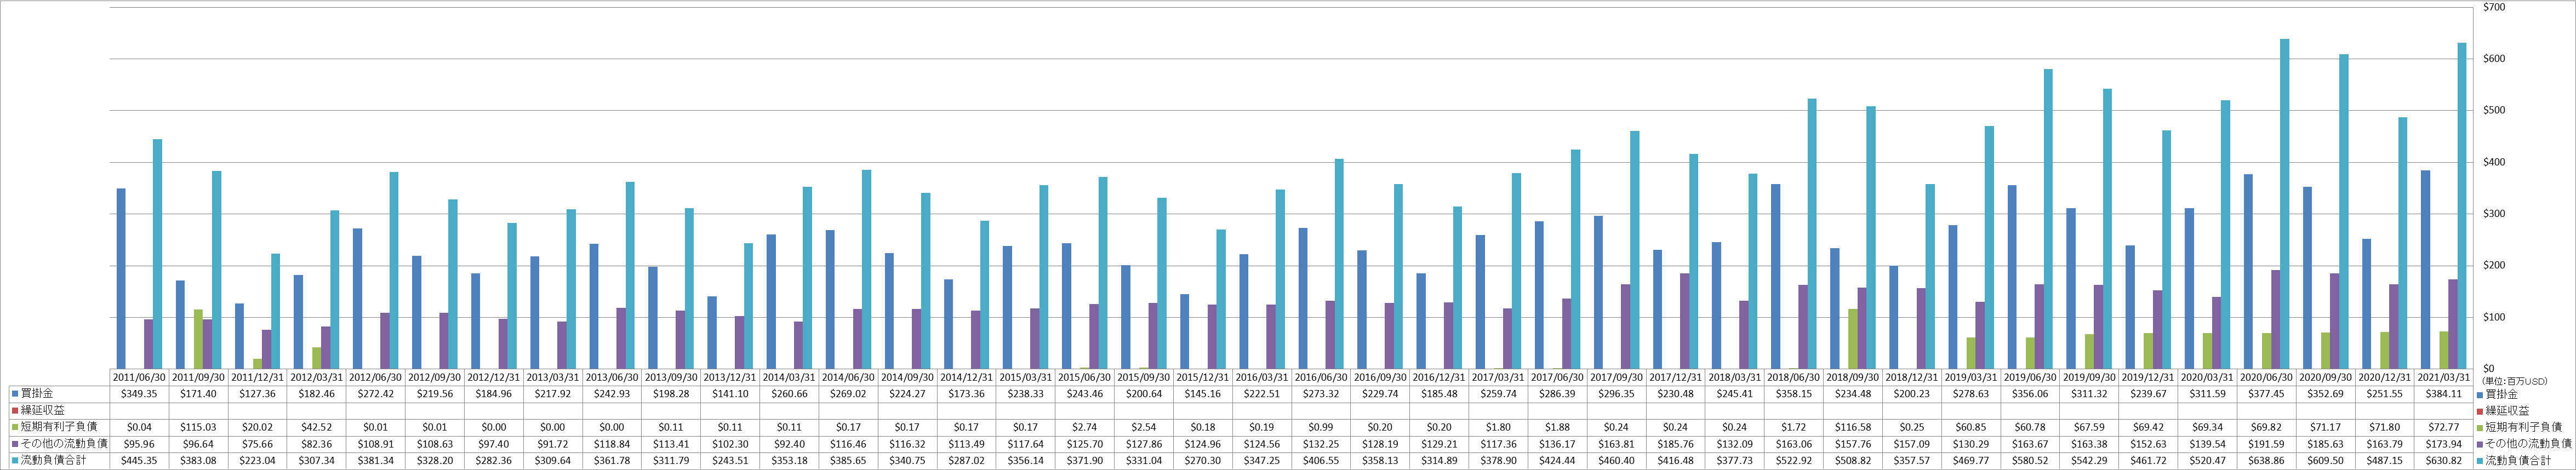The height and width of the screenshot is (470, 2576).
Task: Select その他の流動負債 row label in data table
Action: (x=63, y=443)
